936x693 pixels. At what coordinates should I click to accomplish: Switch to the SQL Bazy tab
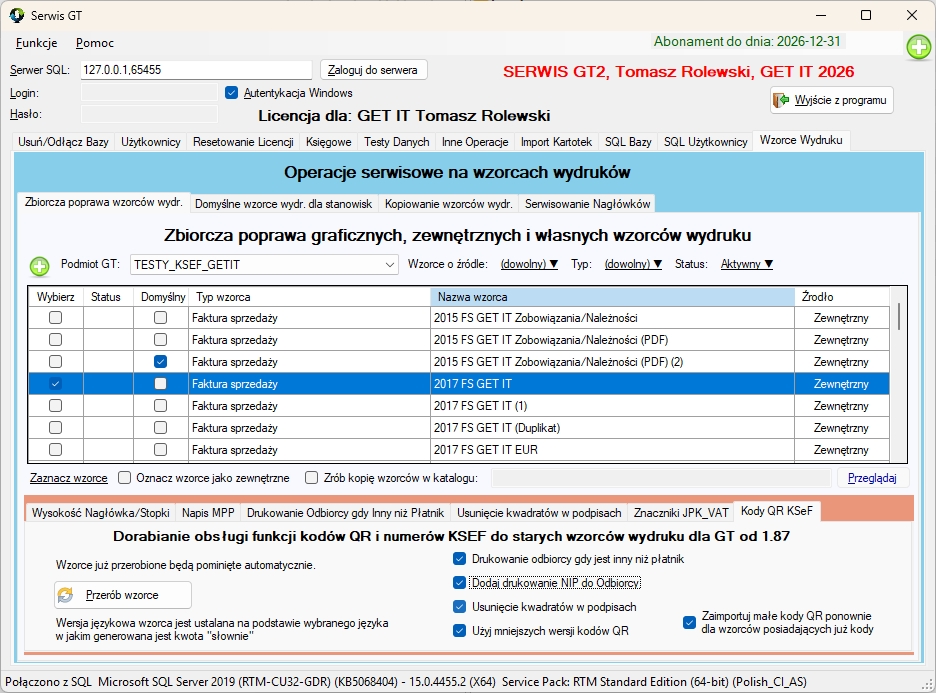[627, 142]
